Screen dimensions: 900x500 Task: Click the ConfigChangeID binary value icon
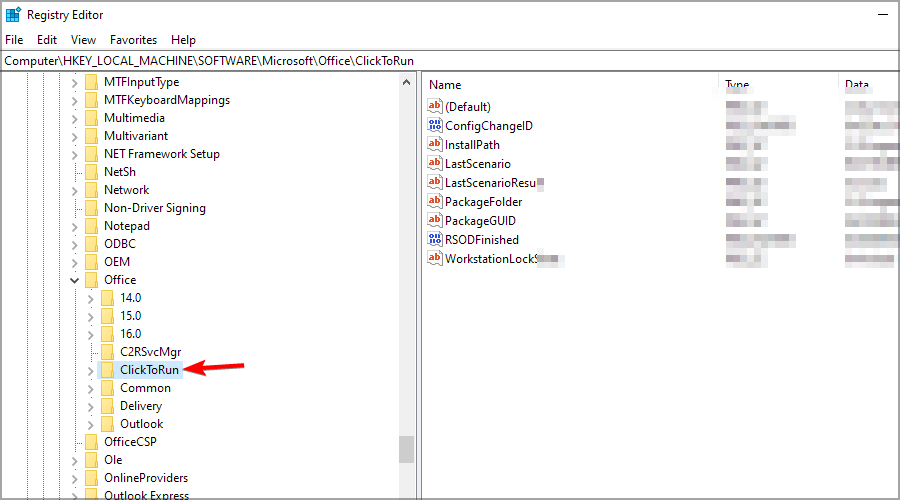(x=435, y=125)
